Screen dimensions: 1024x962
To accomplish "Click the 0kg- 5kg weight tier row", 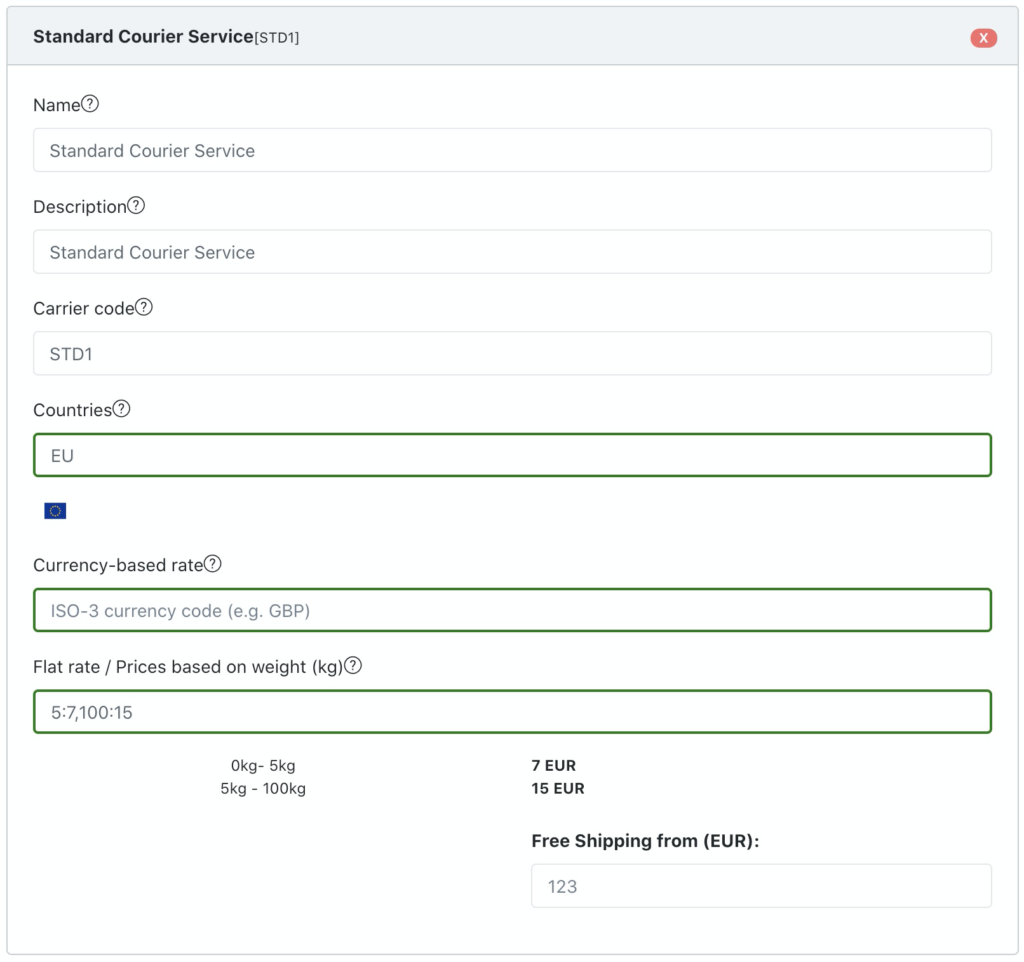I will click(x=263, y=766).
